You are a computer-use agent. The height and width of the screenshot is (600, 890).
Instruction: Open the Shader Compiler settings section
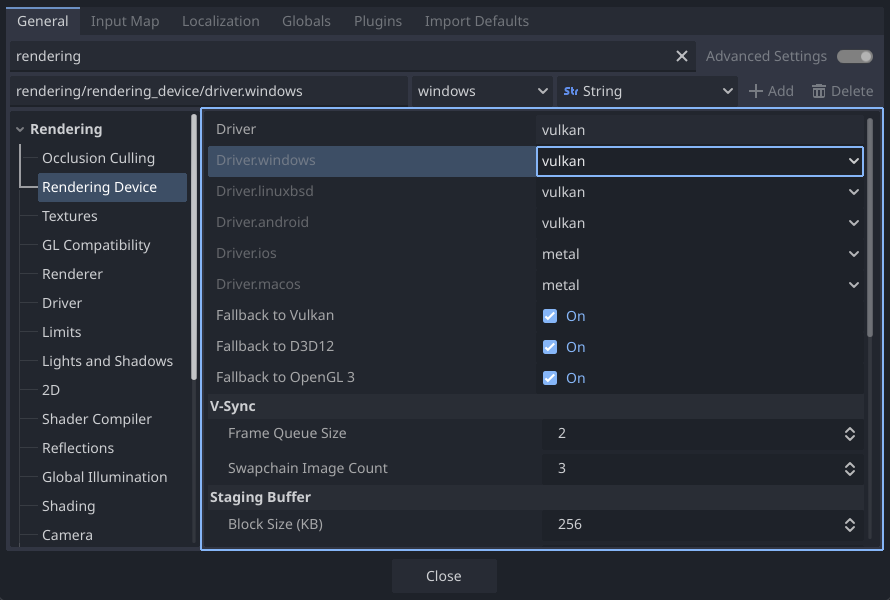96,418
